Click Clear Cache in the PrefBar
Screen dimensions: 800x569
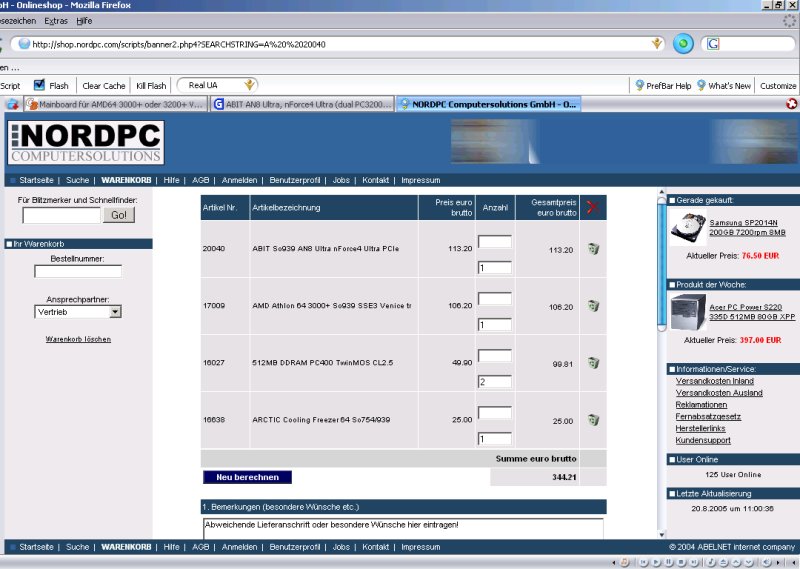click(104, 86)
